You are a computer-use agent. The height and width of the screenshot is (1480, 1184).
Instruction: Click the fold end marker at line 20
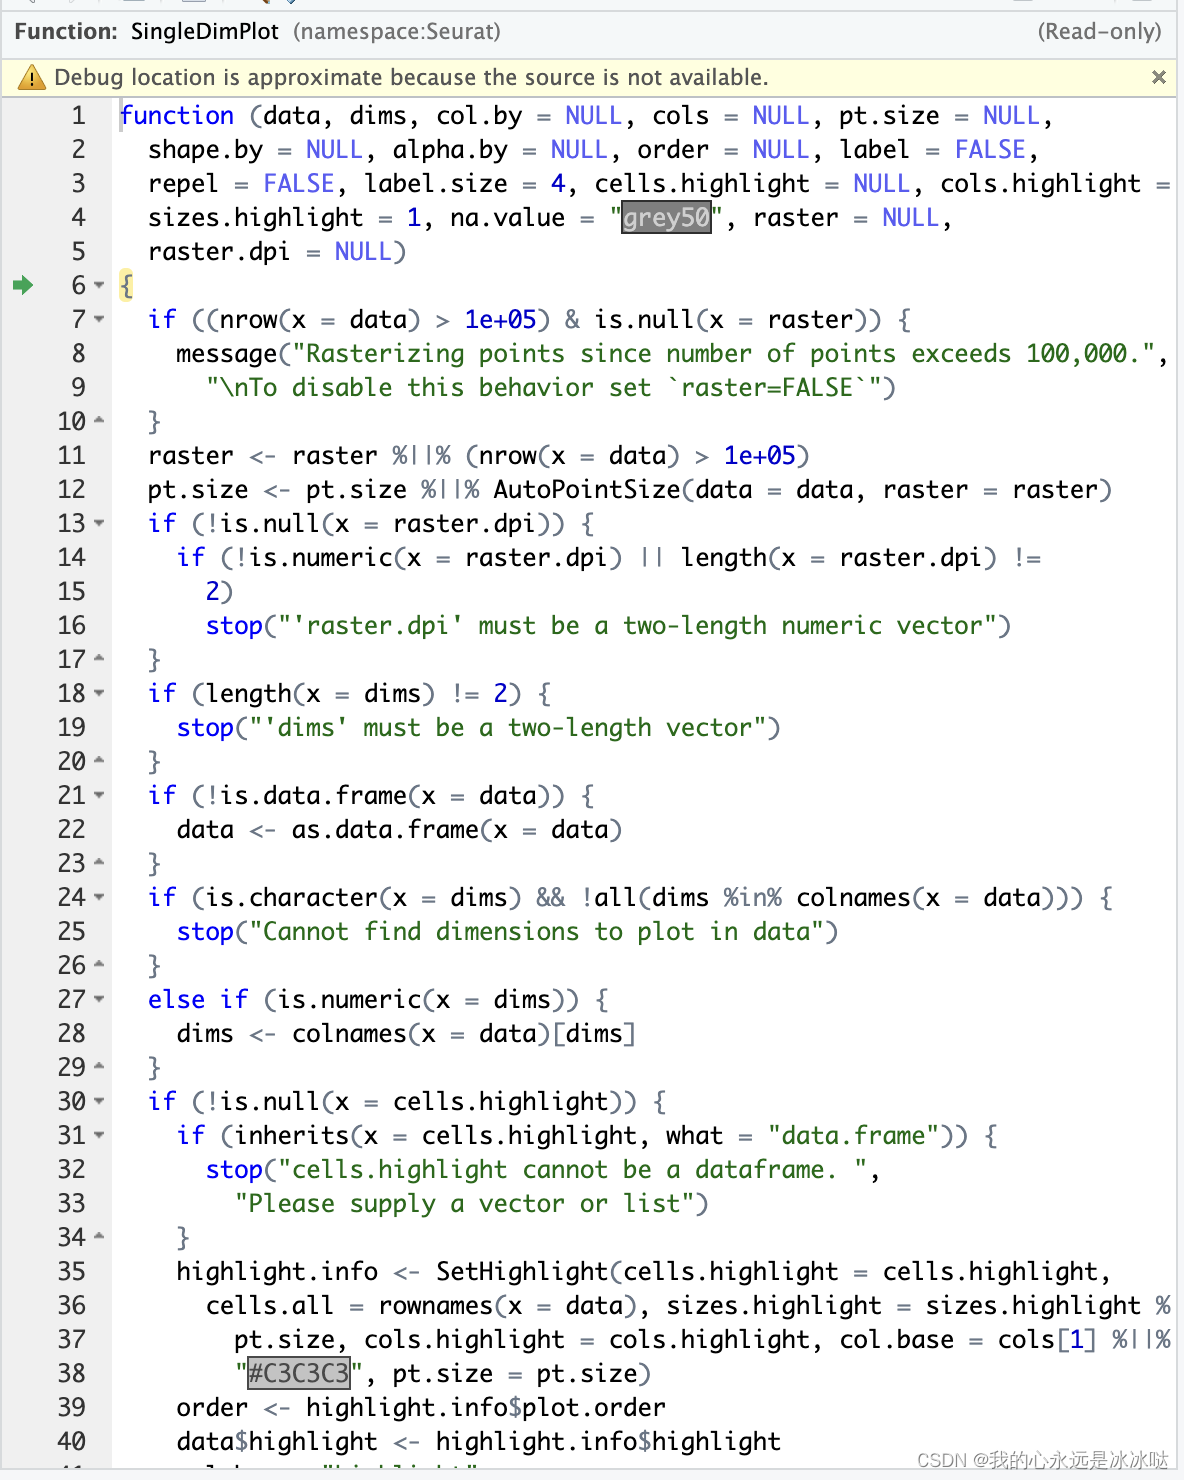[99, 761]
